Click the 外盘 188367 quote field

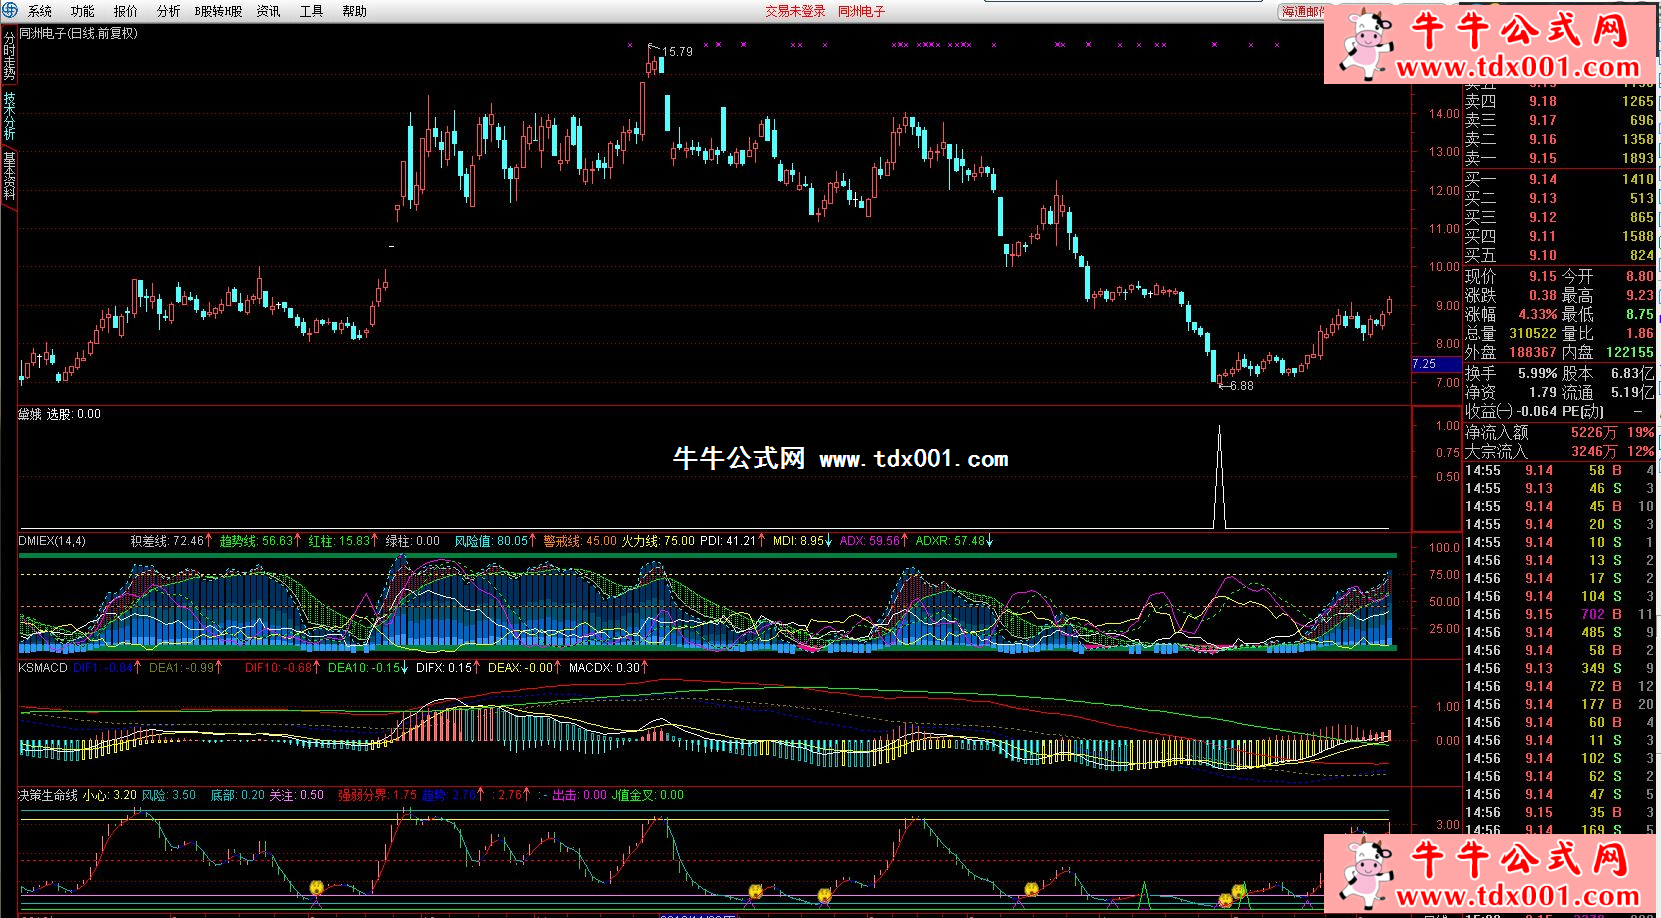(1510, 352)
